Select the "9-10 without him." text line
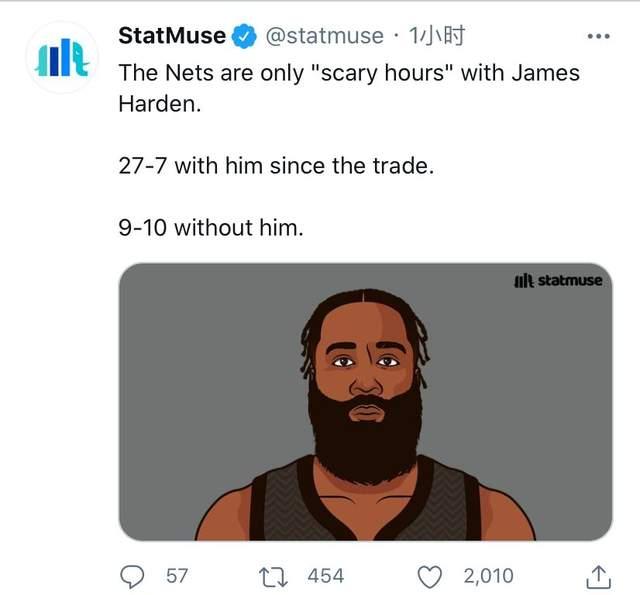This screenshot has width=640, height=595. 211,227
